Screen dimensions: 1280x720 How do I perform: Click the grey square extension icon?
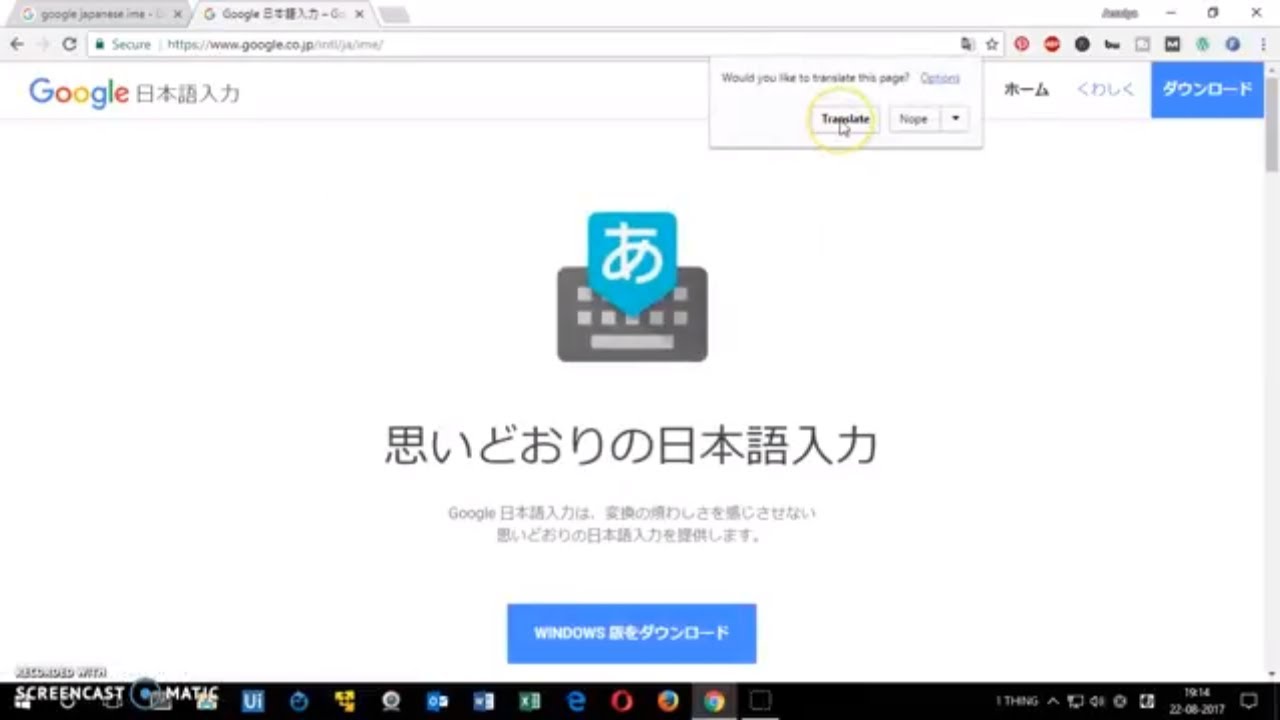point(1142,44)
